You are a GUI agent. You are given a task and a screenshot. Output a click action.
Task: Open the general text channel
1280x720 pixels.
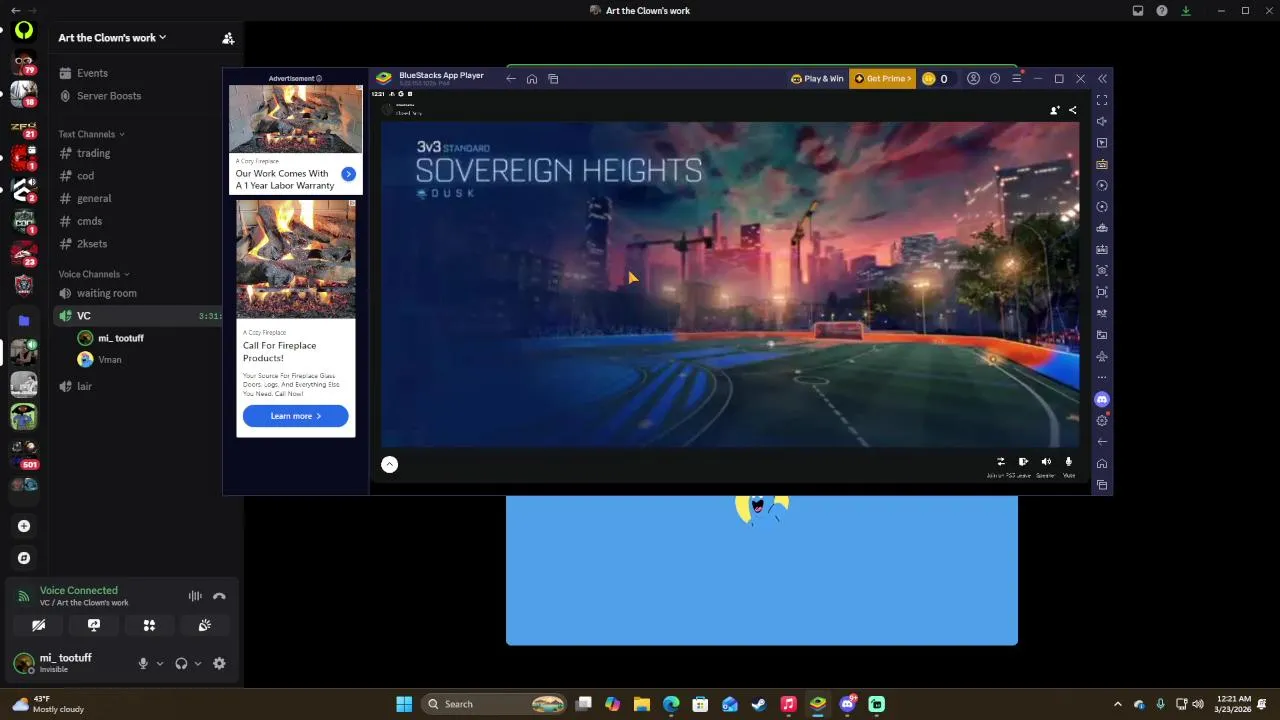[94, 198]
